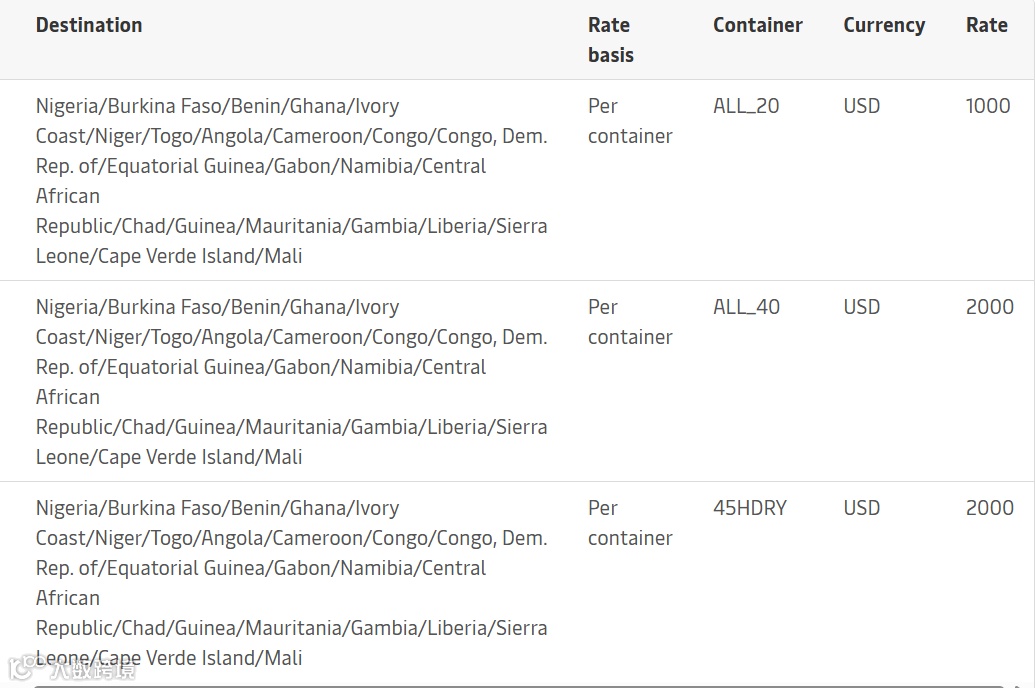Click the 2000 rate in ALL_40 row
The height and width of the screenshot is (688, 1035).
coord(989,307)
